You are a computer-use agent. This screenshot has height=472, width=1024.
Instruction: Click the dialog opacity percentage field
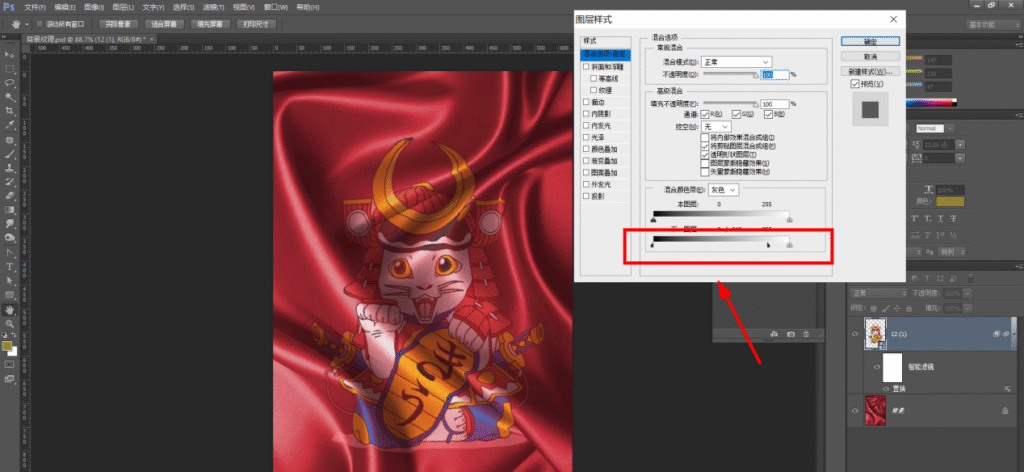click(775, 75)
